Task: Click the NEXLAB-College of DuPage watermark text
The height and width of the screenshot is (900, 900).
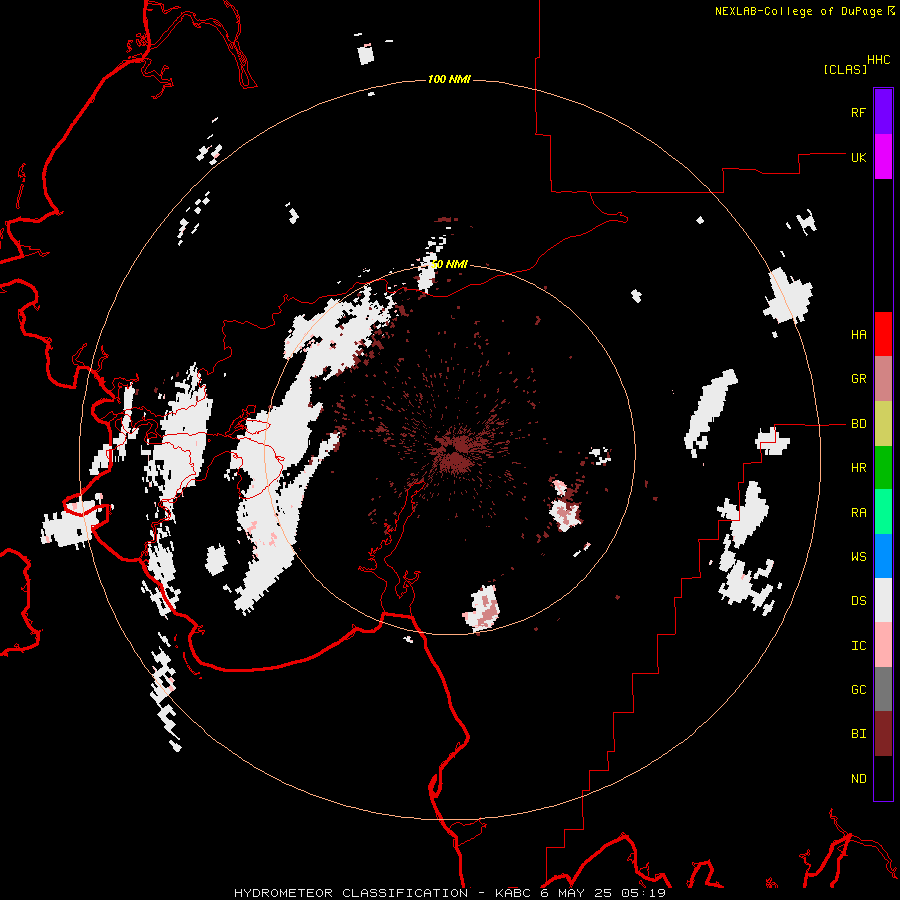Action: 798,11
